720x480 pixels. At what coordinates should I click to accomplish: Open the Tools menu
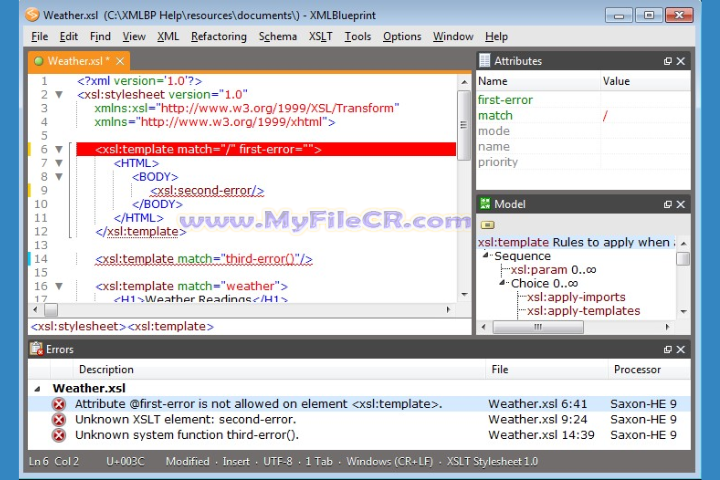pos(358,36)
